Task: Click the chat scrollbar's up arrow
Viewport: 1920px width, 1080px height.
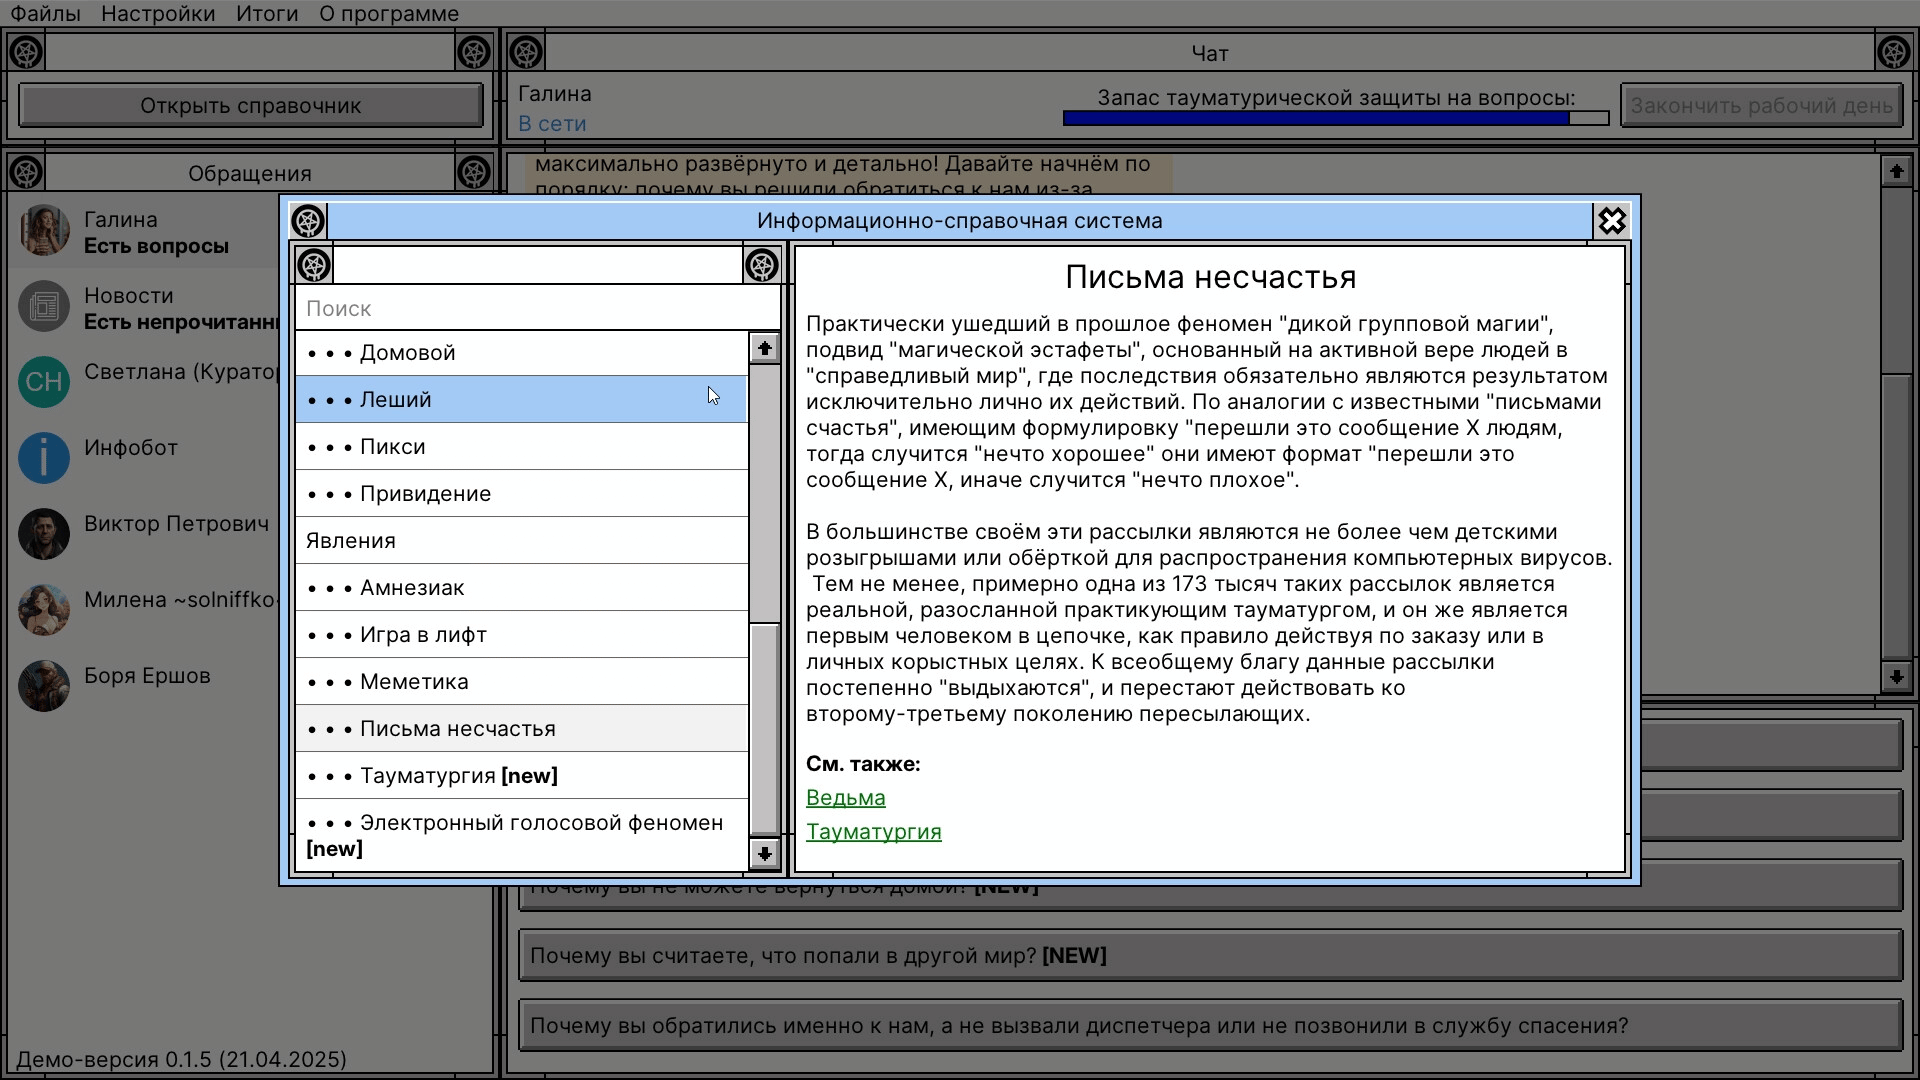Action: (1896, 172)
